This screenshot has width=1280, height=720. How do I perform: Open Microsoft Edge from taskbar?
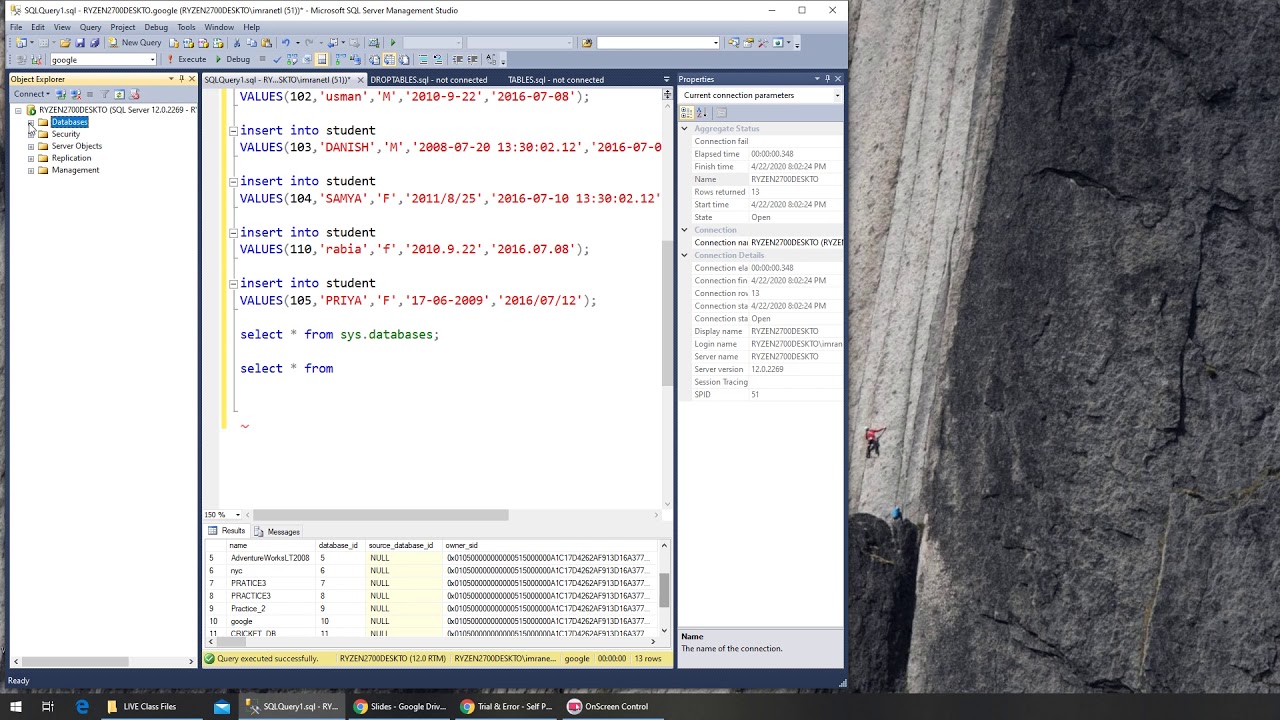pyautogui.click(x=82, y=706)
